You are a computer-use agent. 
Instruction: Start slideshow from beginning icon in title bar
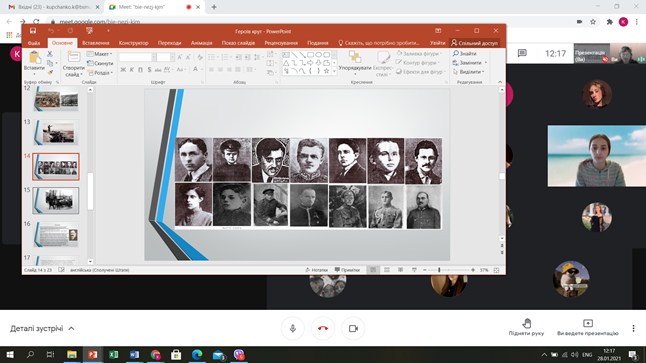89,31
